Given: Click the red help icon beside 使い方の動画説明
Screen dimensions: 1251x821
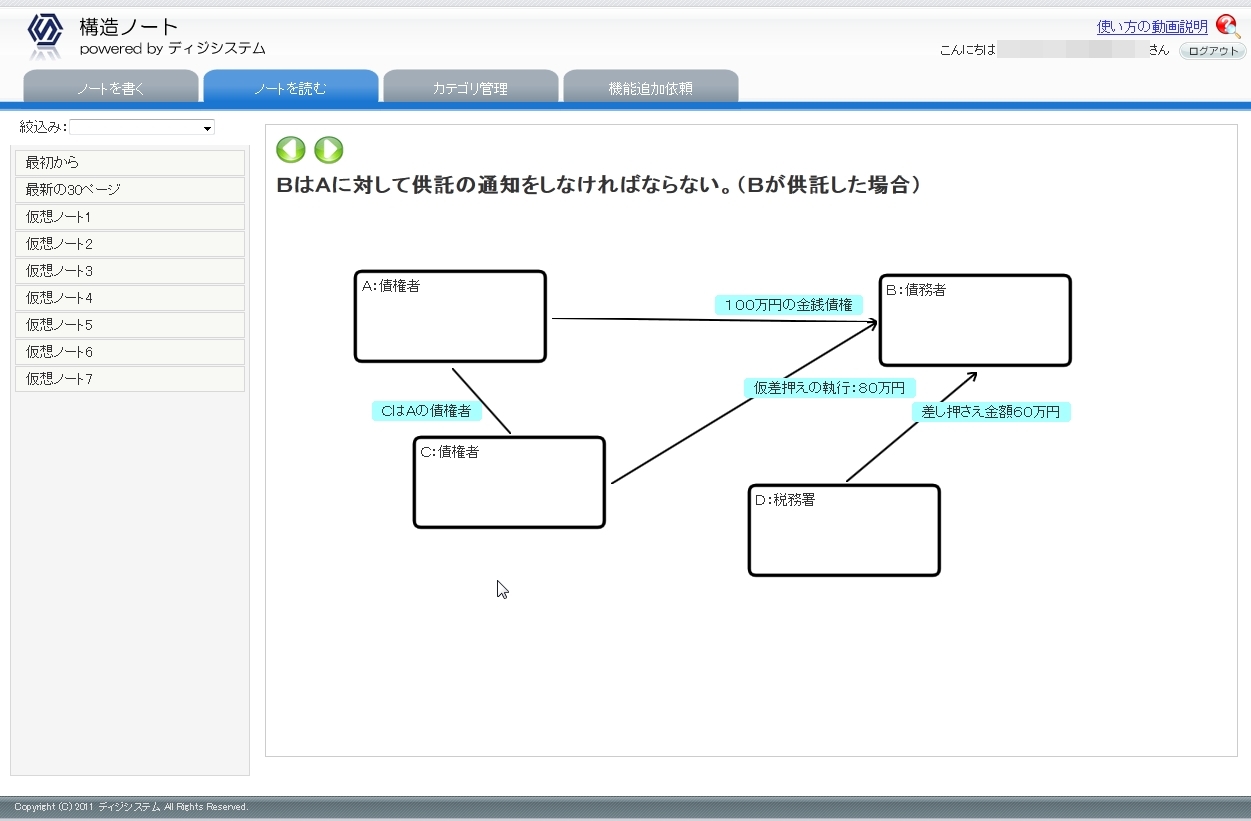Looking at the screenshot, I should click(1228, 26).
